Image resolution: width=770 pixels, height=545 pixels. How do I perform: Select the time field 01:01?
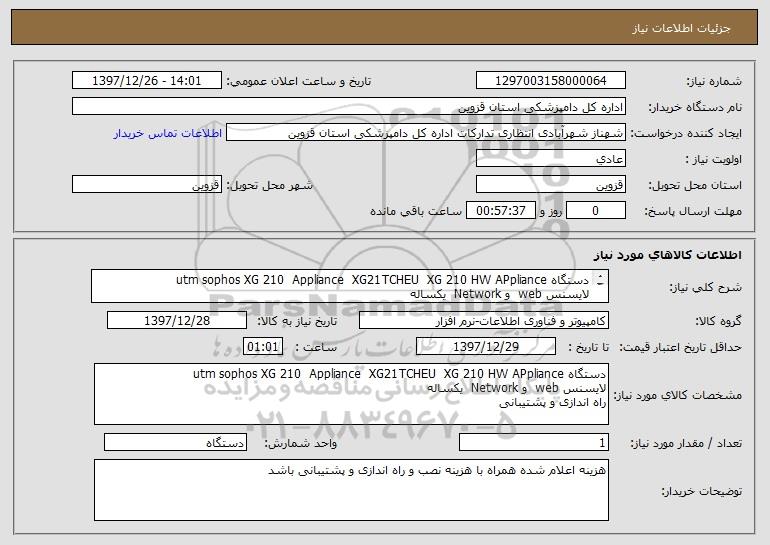(x=263, y=347)
